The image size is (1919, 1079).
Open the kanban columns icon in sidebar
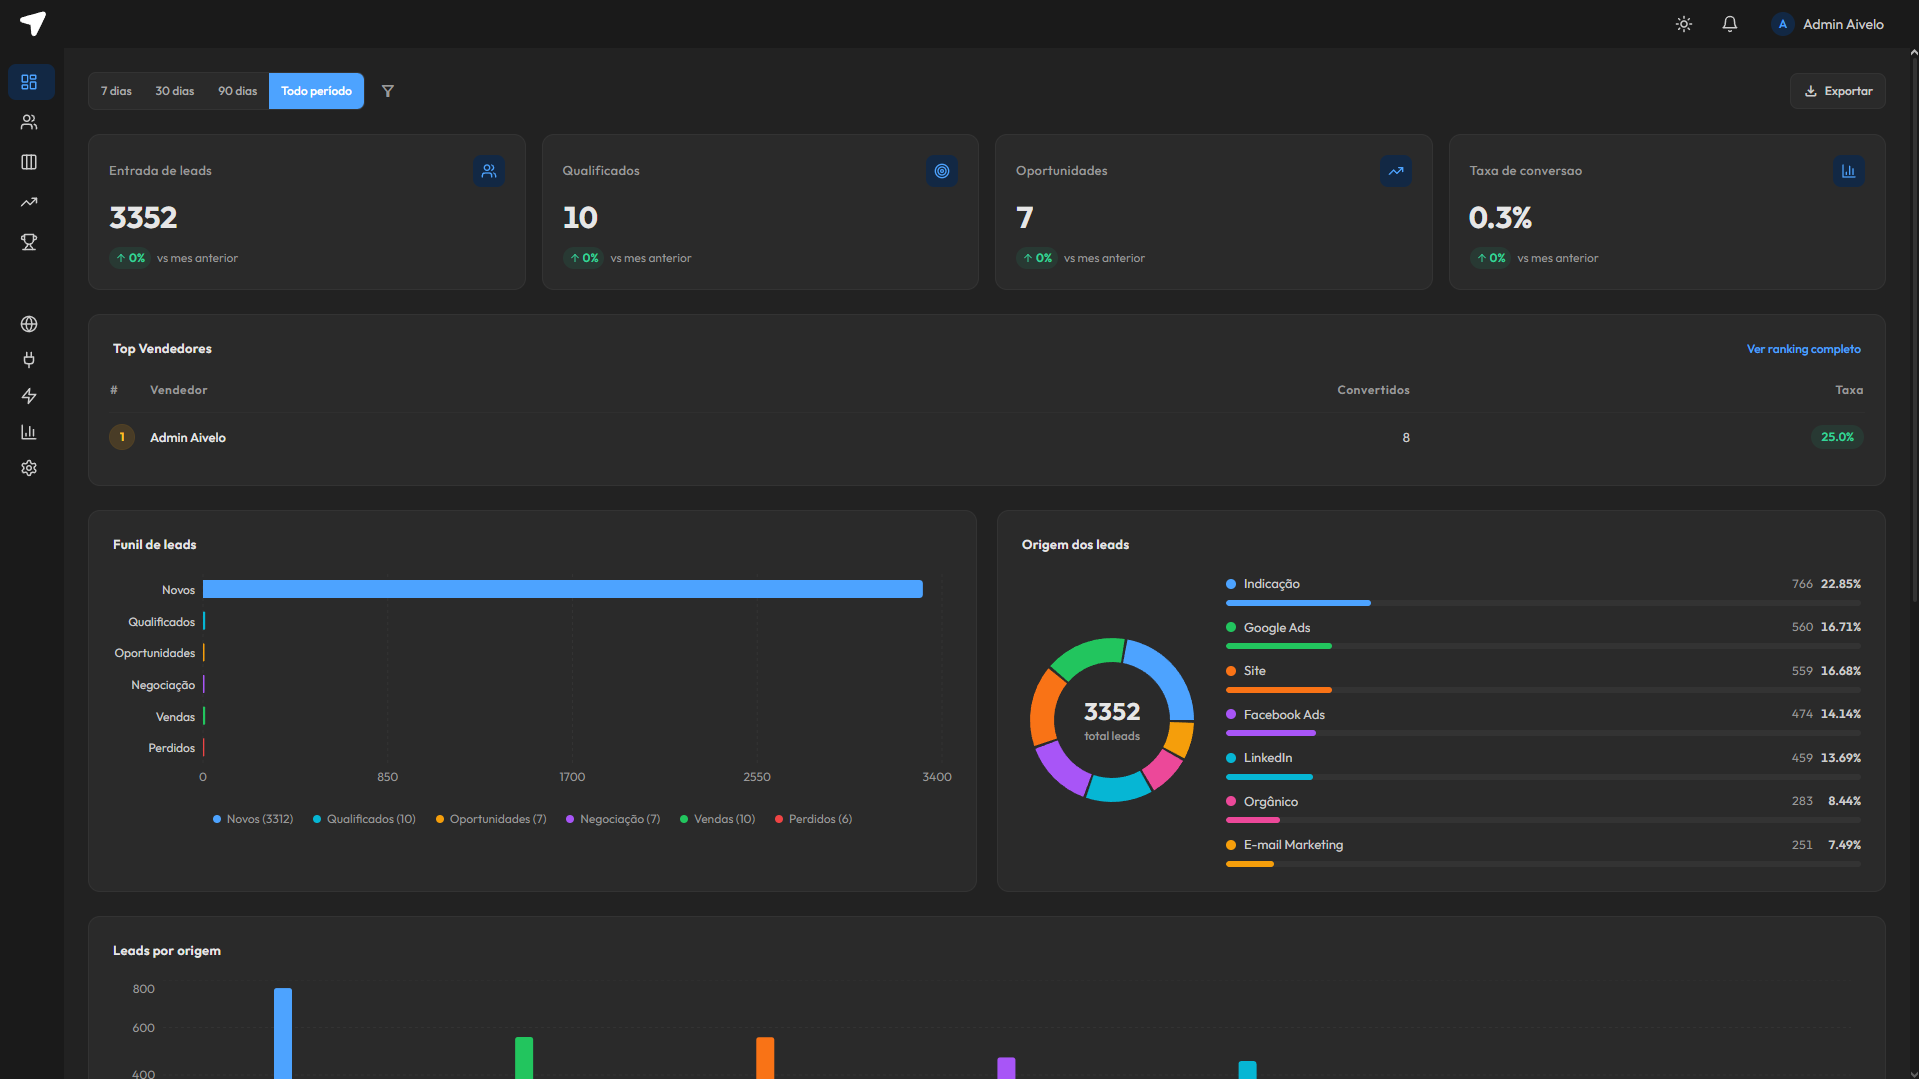pyautogui.click(x=29, y=162)
